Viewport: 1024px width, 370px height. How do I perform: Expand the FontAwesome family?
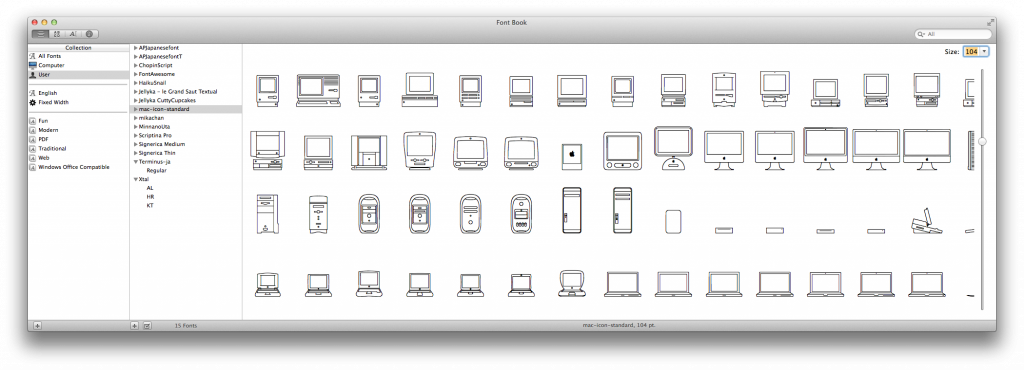point(136,74)
